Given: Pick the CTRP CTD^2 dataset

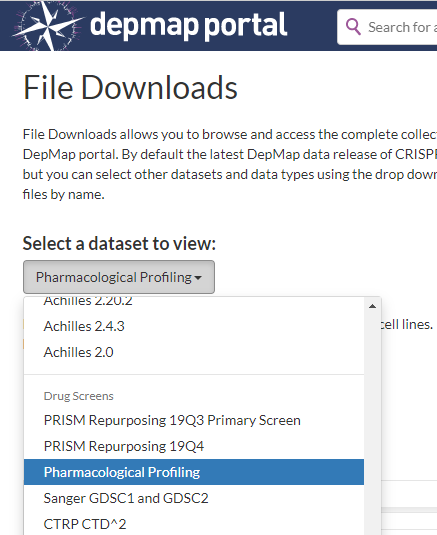Looking at the screenshot, I should 194,524.
